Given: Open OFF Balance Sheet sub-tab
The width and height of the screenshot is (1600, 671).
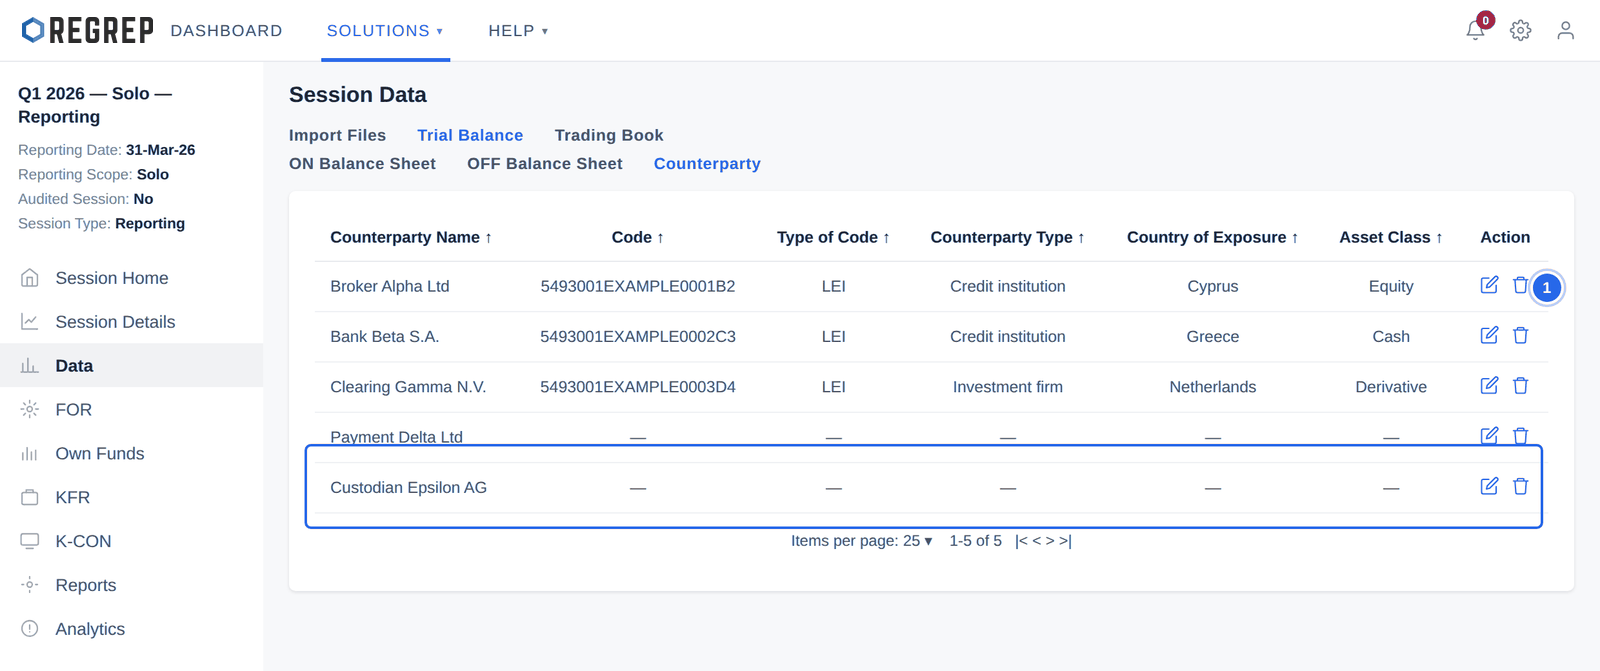Looking at the screenshot, I should [545, 164].
